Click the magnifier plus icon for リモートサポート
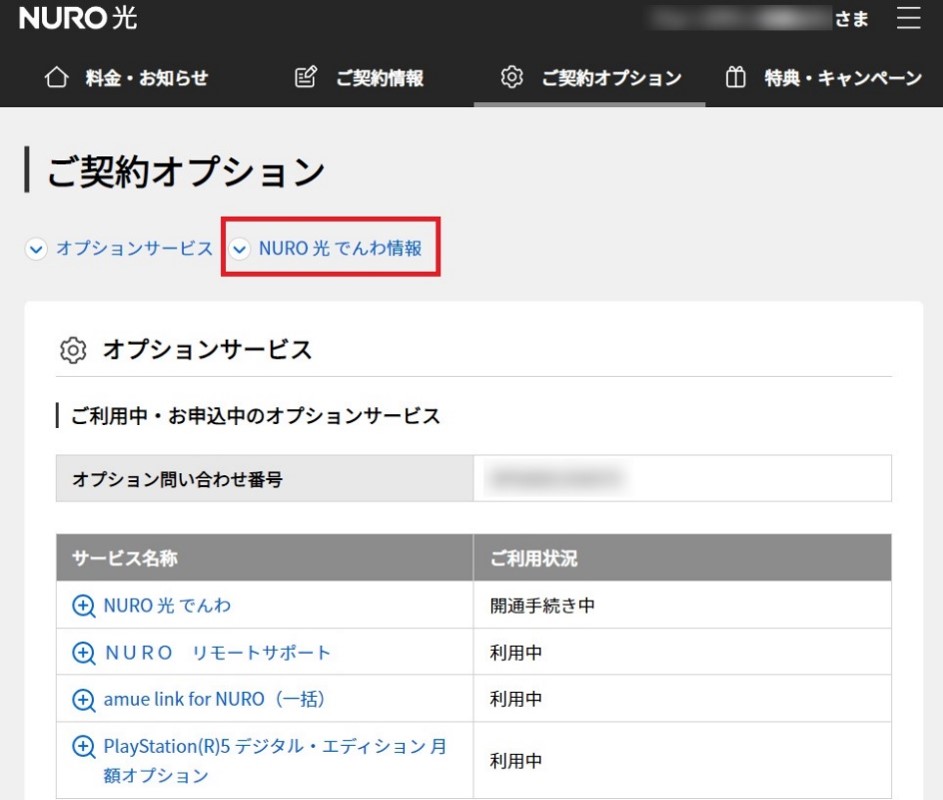943x800 pixels. tap(84, 653)
